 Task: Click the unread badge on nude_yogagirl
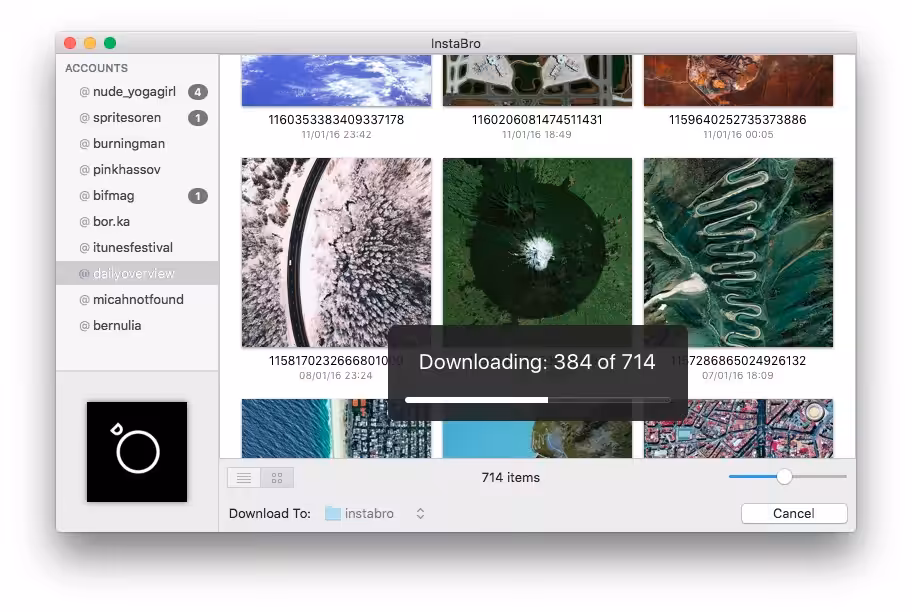click(198, 92)
